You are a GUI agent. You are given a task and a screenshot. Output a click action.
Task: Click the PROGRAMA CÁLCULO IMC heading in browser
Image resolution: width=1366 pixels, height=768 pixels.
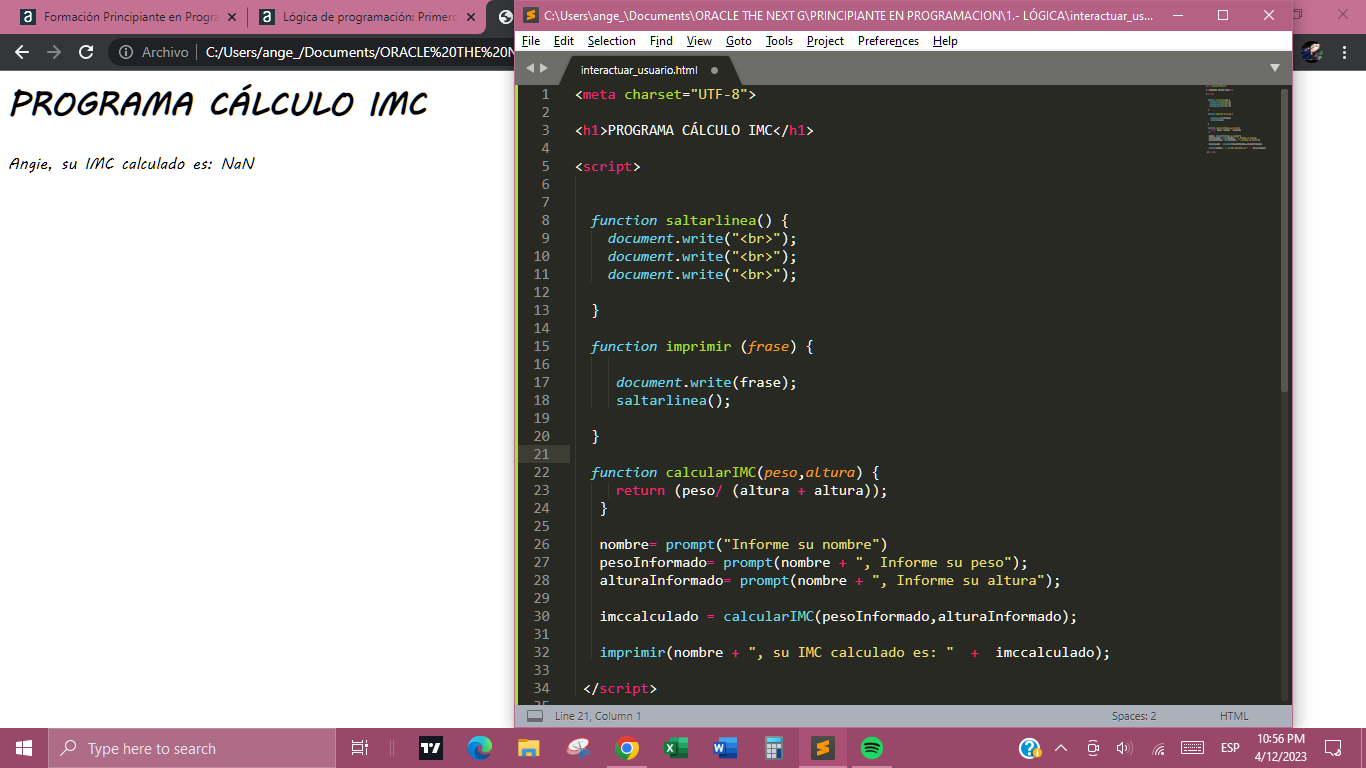coord(219,104)
